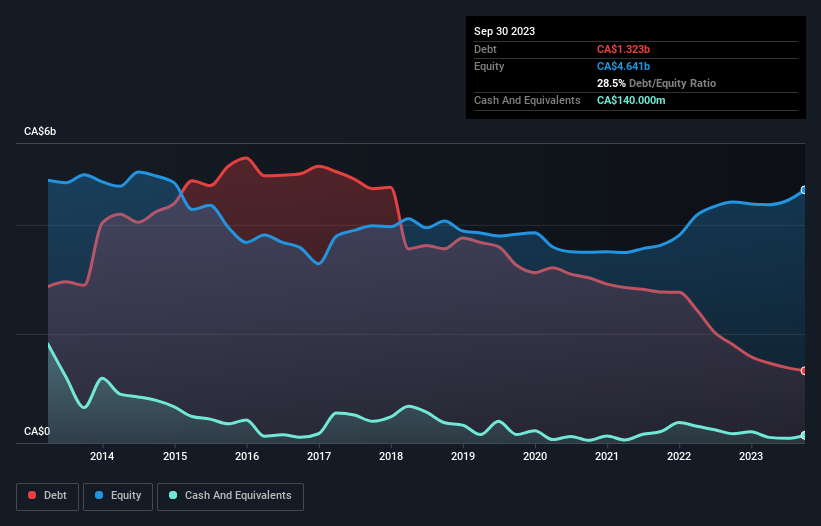The width and height of the screenshot is (821, 526).
Task: Toggle the Debt legend button
Action: (48, 496)
